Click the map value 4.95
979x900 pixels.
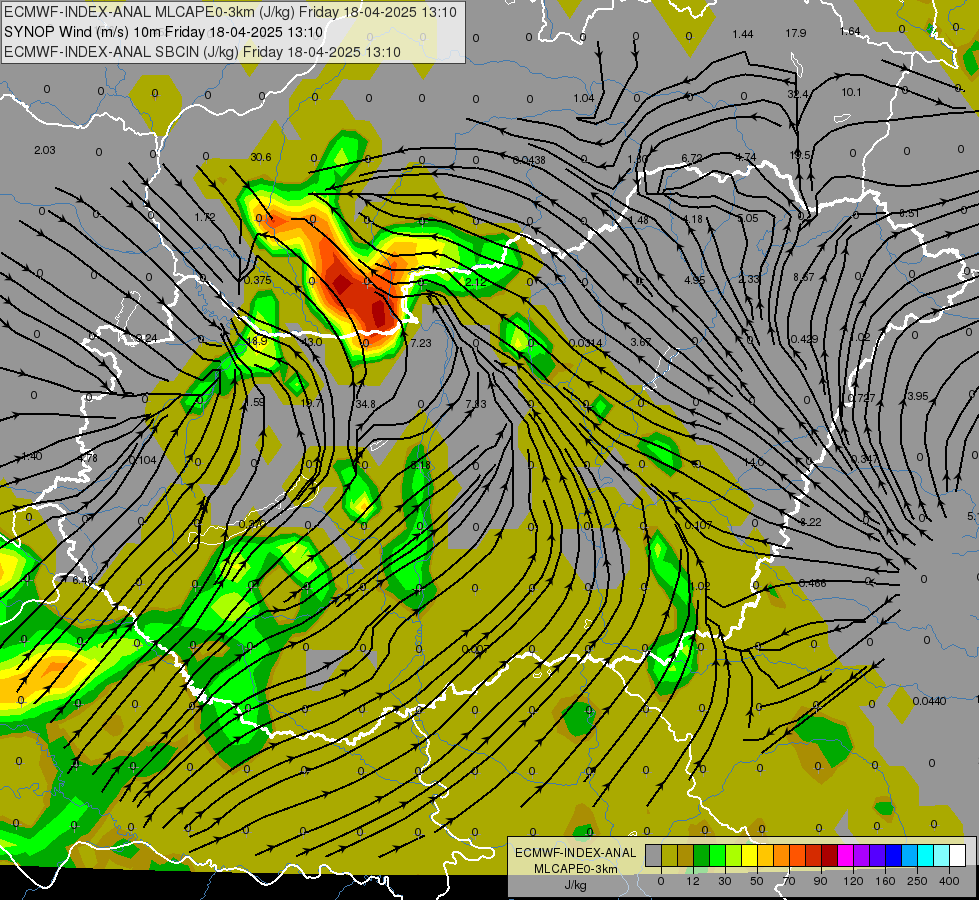coord(694,280)
